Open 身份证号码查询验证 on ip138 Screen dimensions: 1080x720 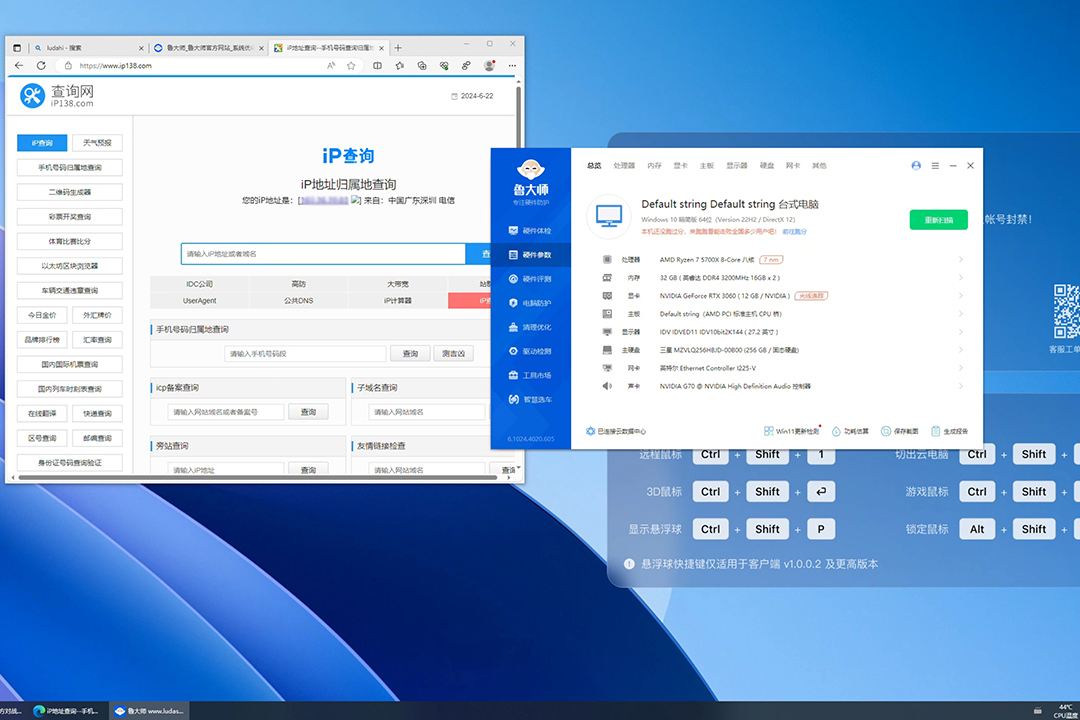click(70, 462)
